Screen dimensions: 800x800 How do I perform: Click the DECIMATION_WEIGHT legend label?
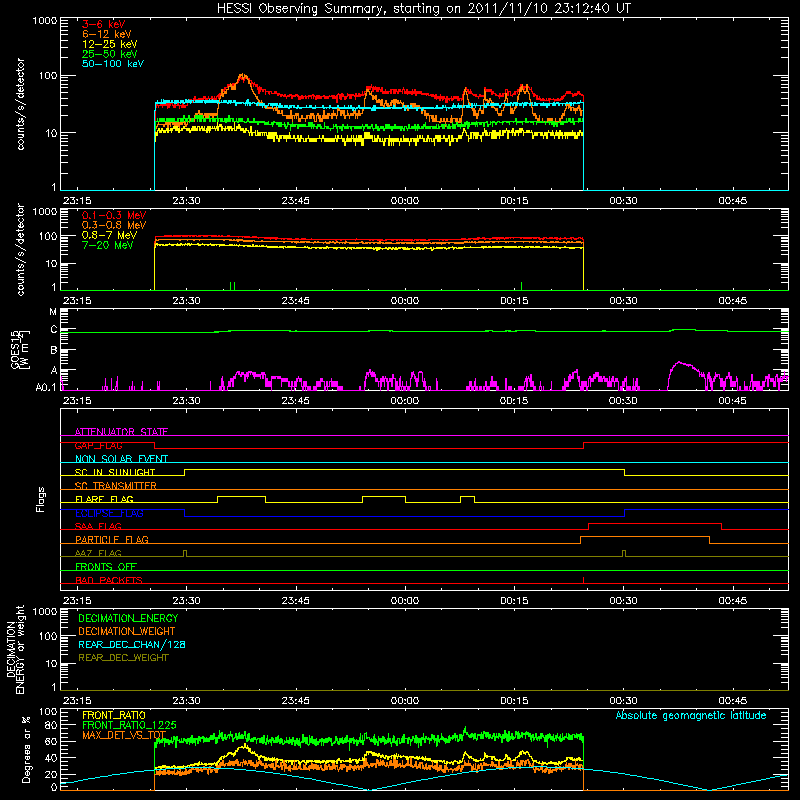127,631
